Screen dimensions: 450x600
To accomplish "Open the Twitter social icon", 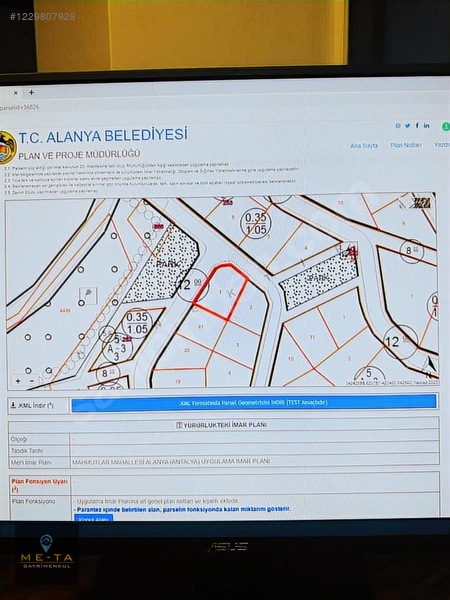I will 408,125.
